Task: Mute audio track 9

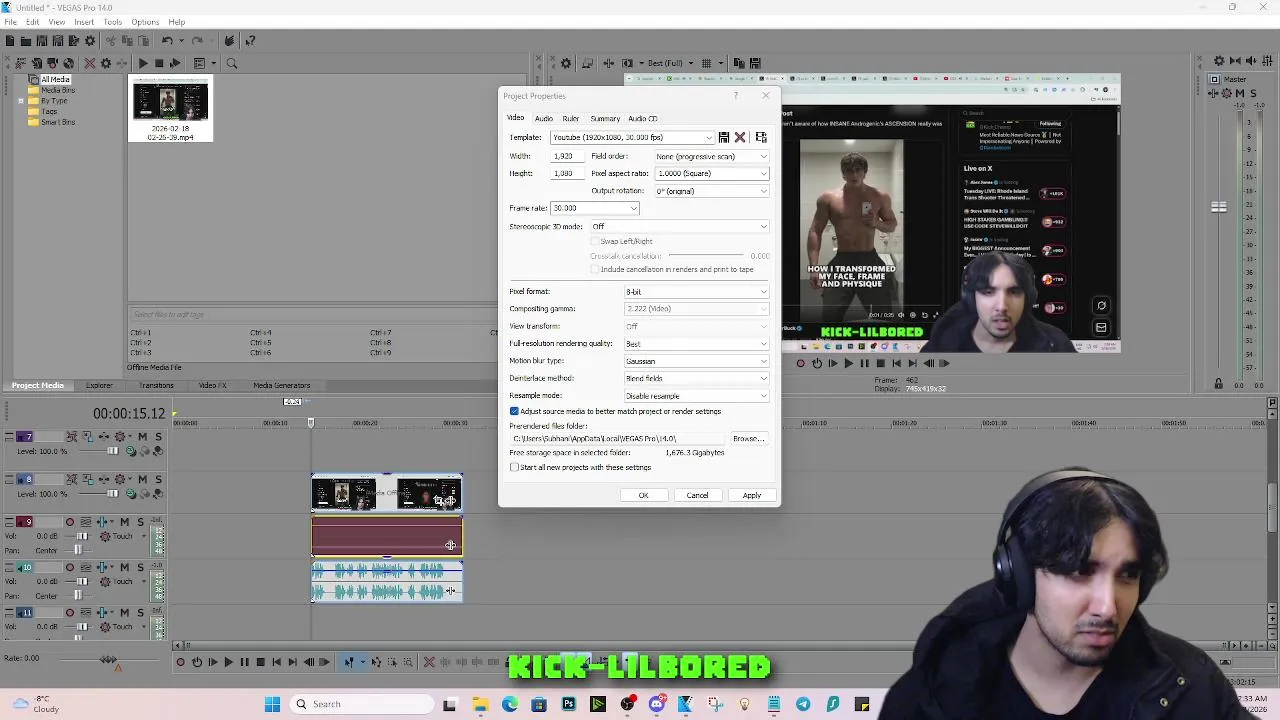Action: pos(125,522)
